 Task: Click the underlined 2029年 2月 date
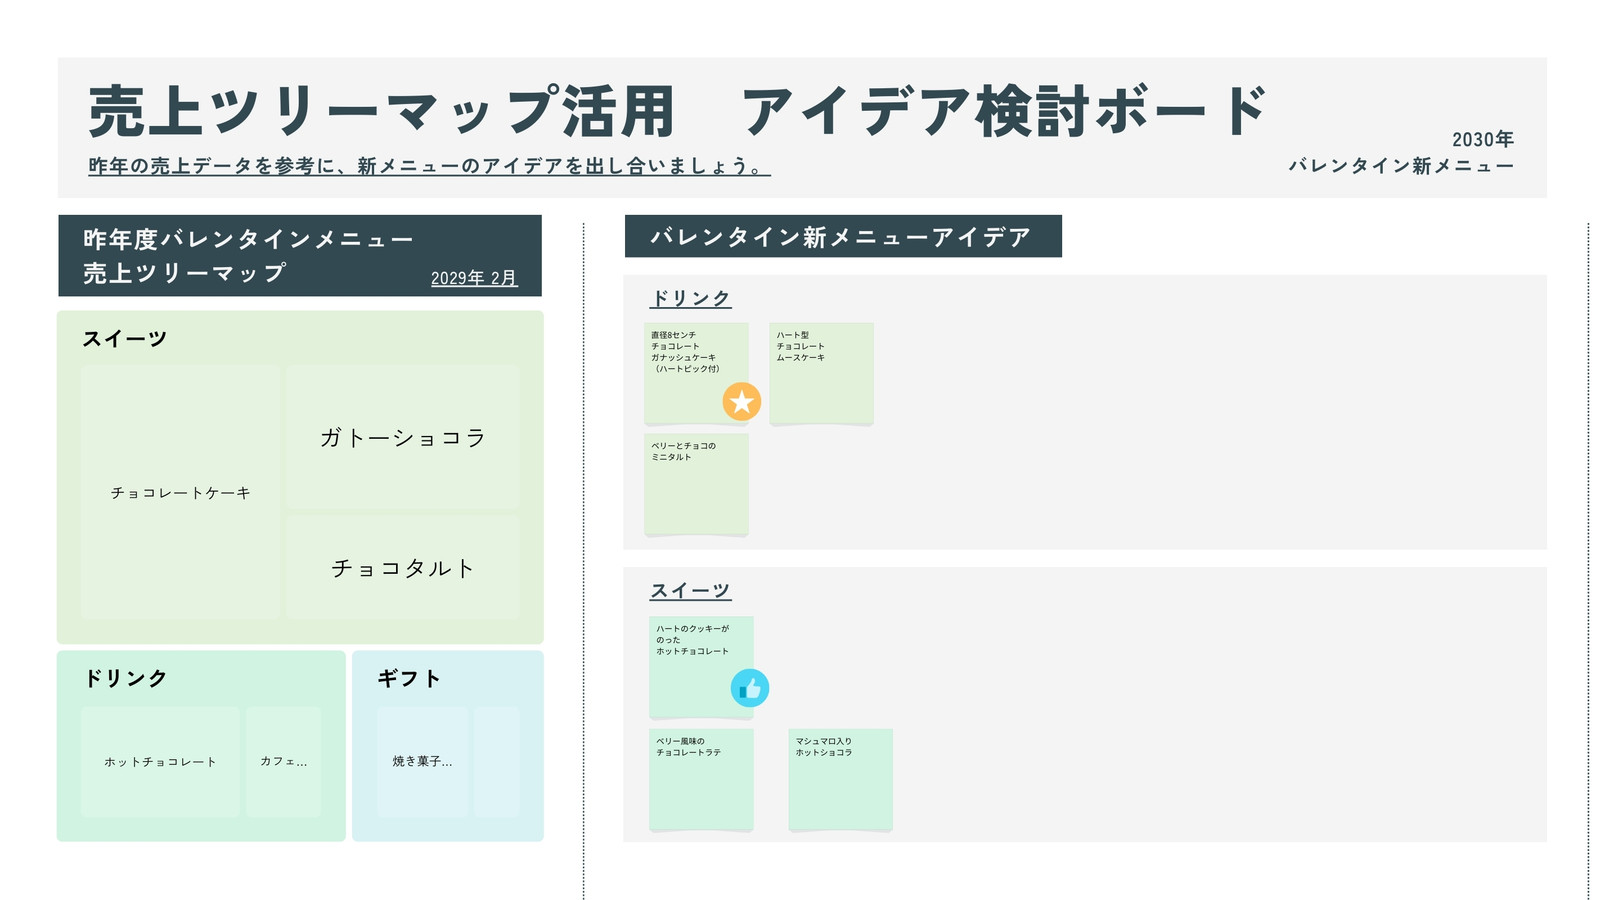click(474, 278)
